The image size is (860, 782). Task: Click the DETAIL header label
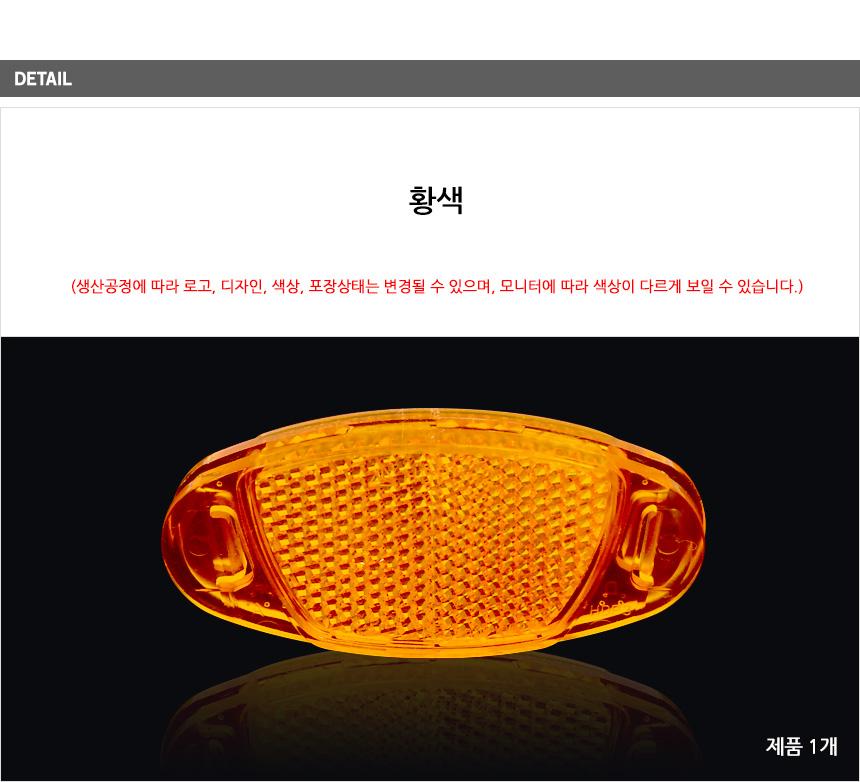coord(43,79)
